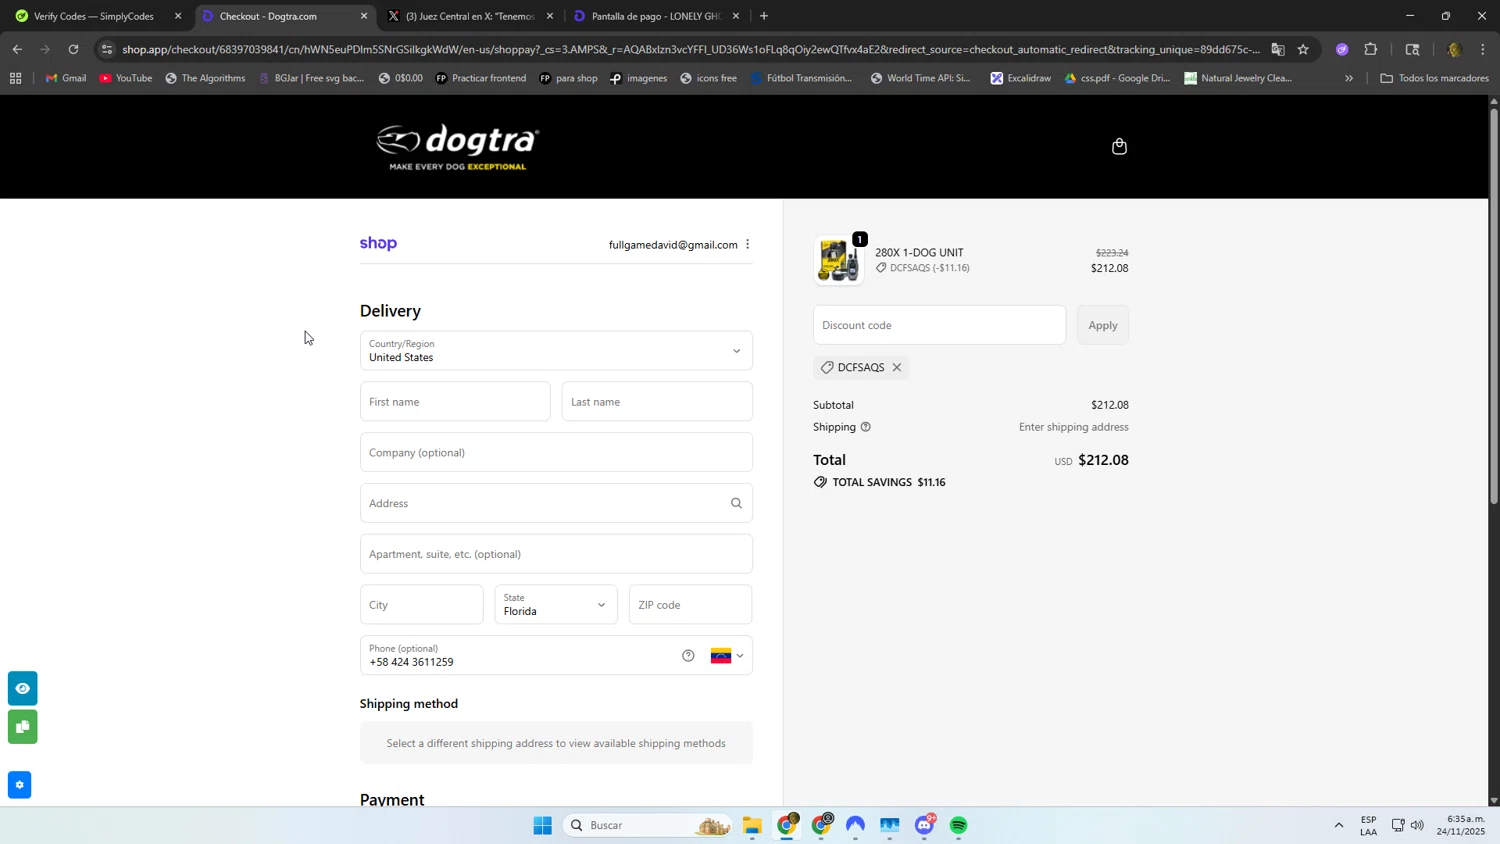
Task: Focus the First name field
Action: [x=455, y=402]
